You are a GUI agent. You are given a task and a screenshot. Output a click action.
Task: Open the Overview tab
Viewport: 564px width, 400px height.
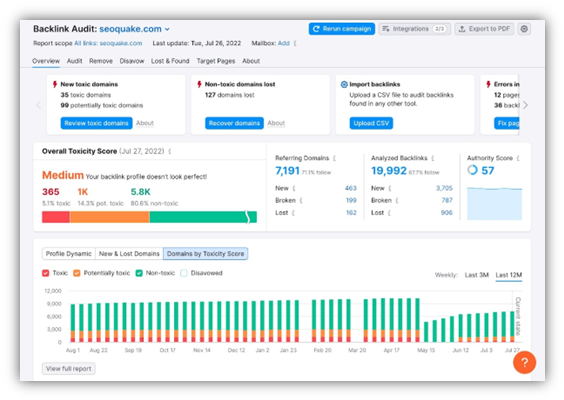(46, 61)
